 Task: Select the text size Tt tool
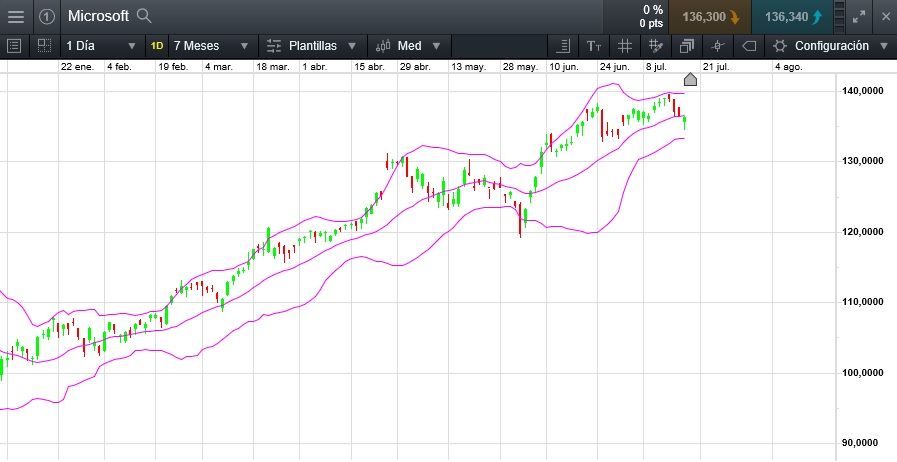[x=594, y=46]
